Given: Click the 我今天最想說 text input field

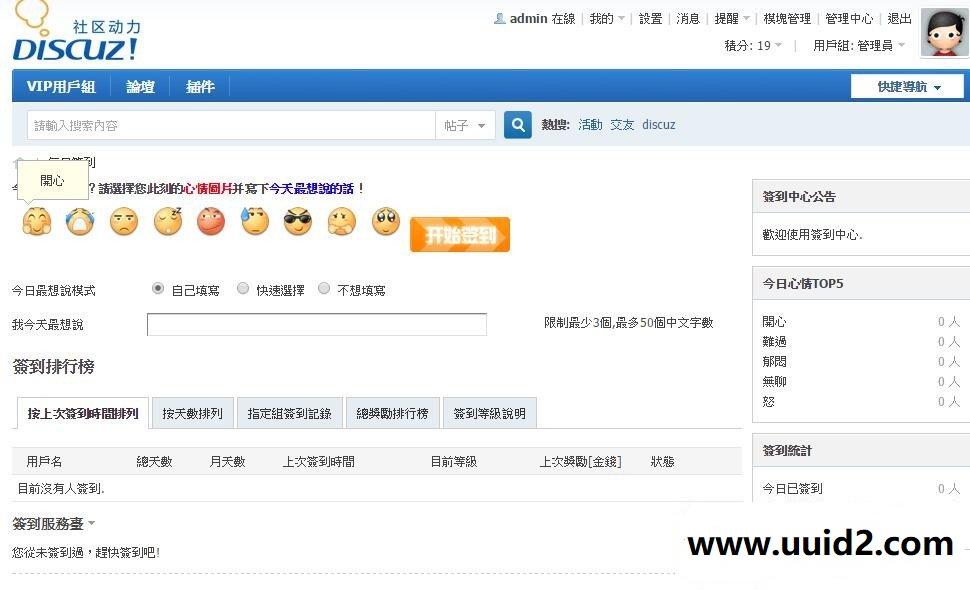Looking at the screenshot, I should coord(316,324).
